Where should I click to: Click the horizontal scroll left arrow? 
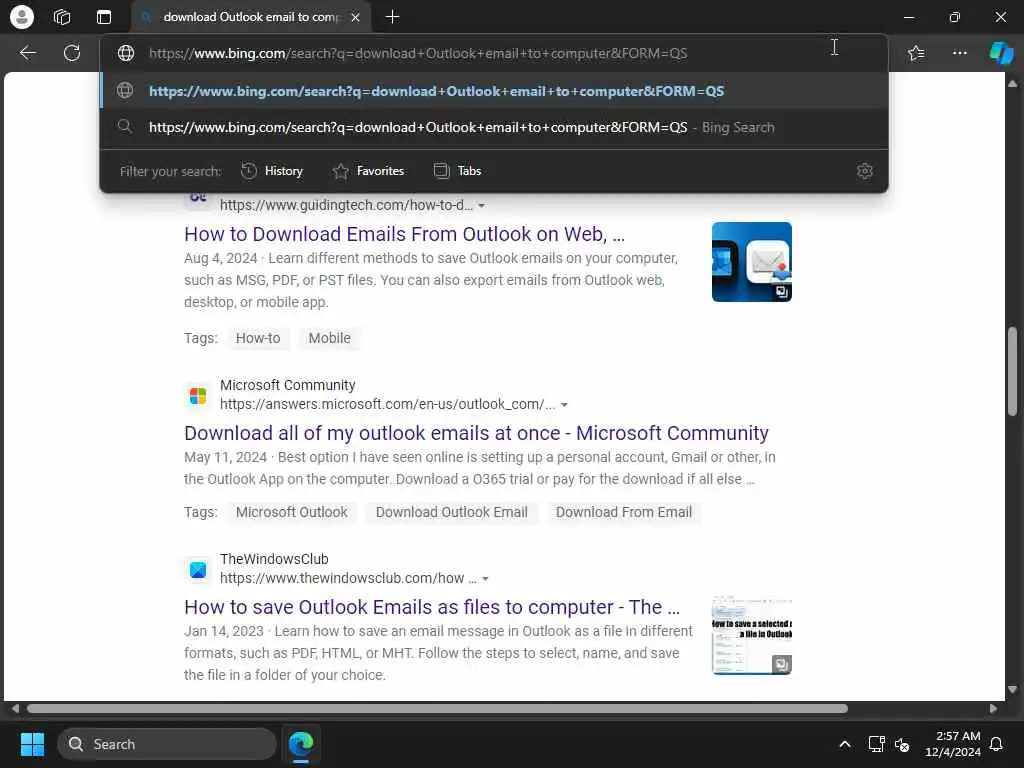[15, 709]
